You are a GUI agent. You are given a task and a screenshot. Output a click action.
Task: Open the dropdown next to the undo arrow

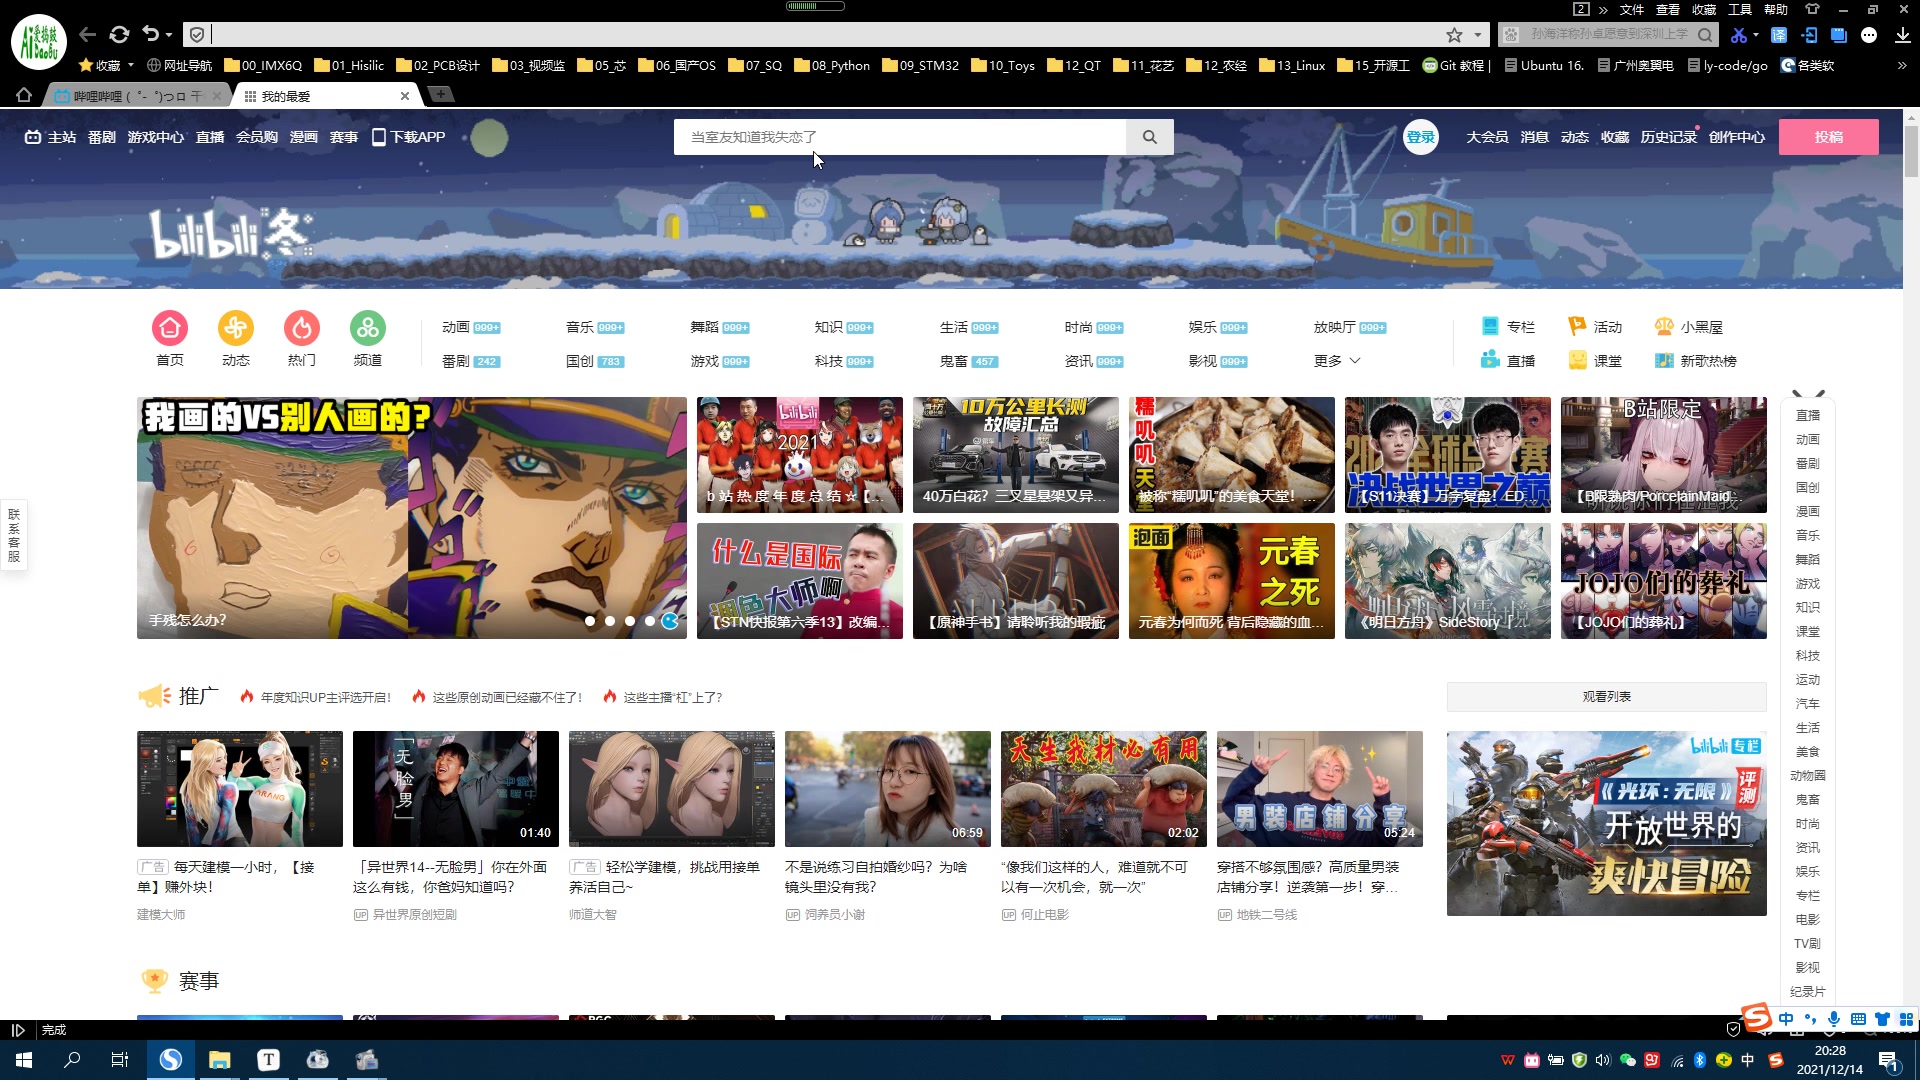168,35
